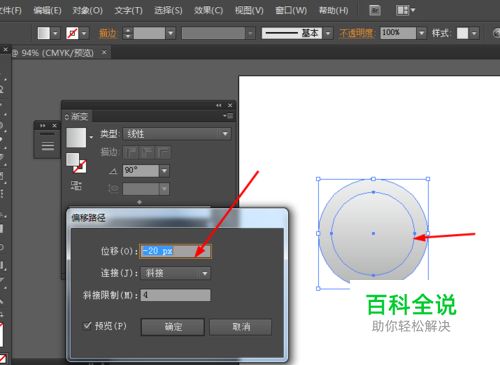Collapse the gradient panel with double arrows

[219, 105]
